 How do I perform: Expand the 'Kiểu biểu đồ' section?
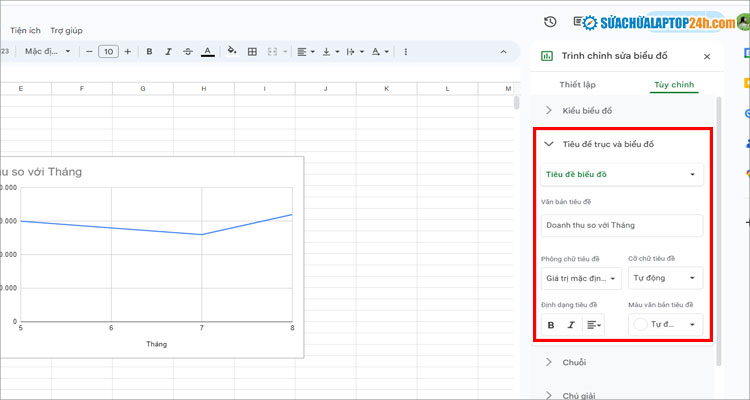pos(588,110)
